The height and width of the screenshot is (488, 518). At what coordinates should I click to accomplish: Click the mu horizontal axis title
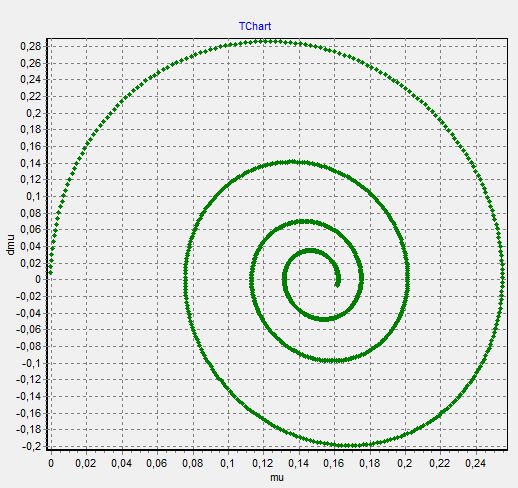[277, 478]
